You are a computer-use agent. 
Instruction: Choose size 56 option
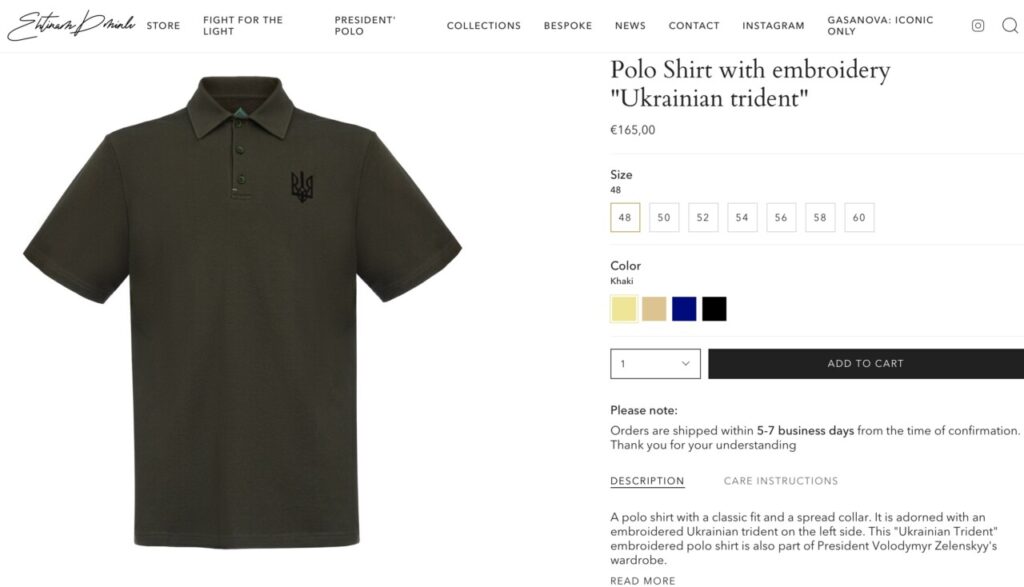pyautogui.click(x=781, y=217)
